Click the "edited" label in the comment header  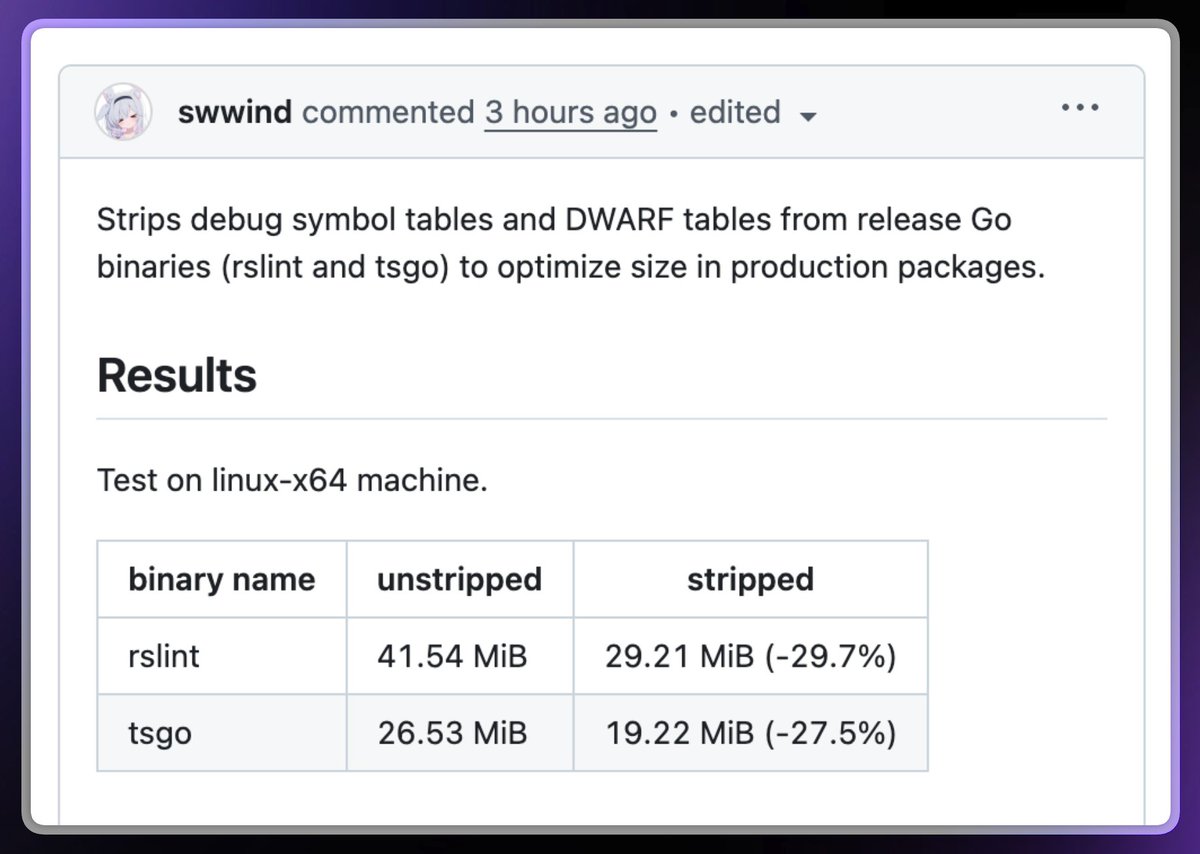point(735,112)
